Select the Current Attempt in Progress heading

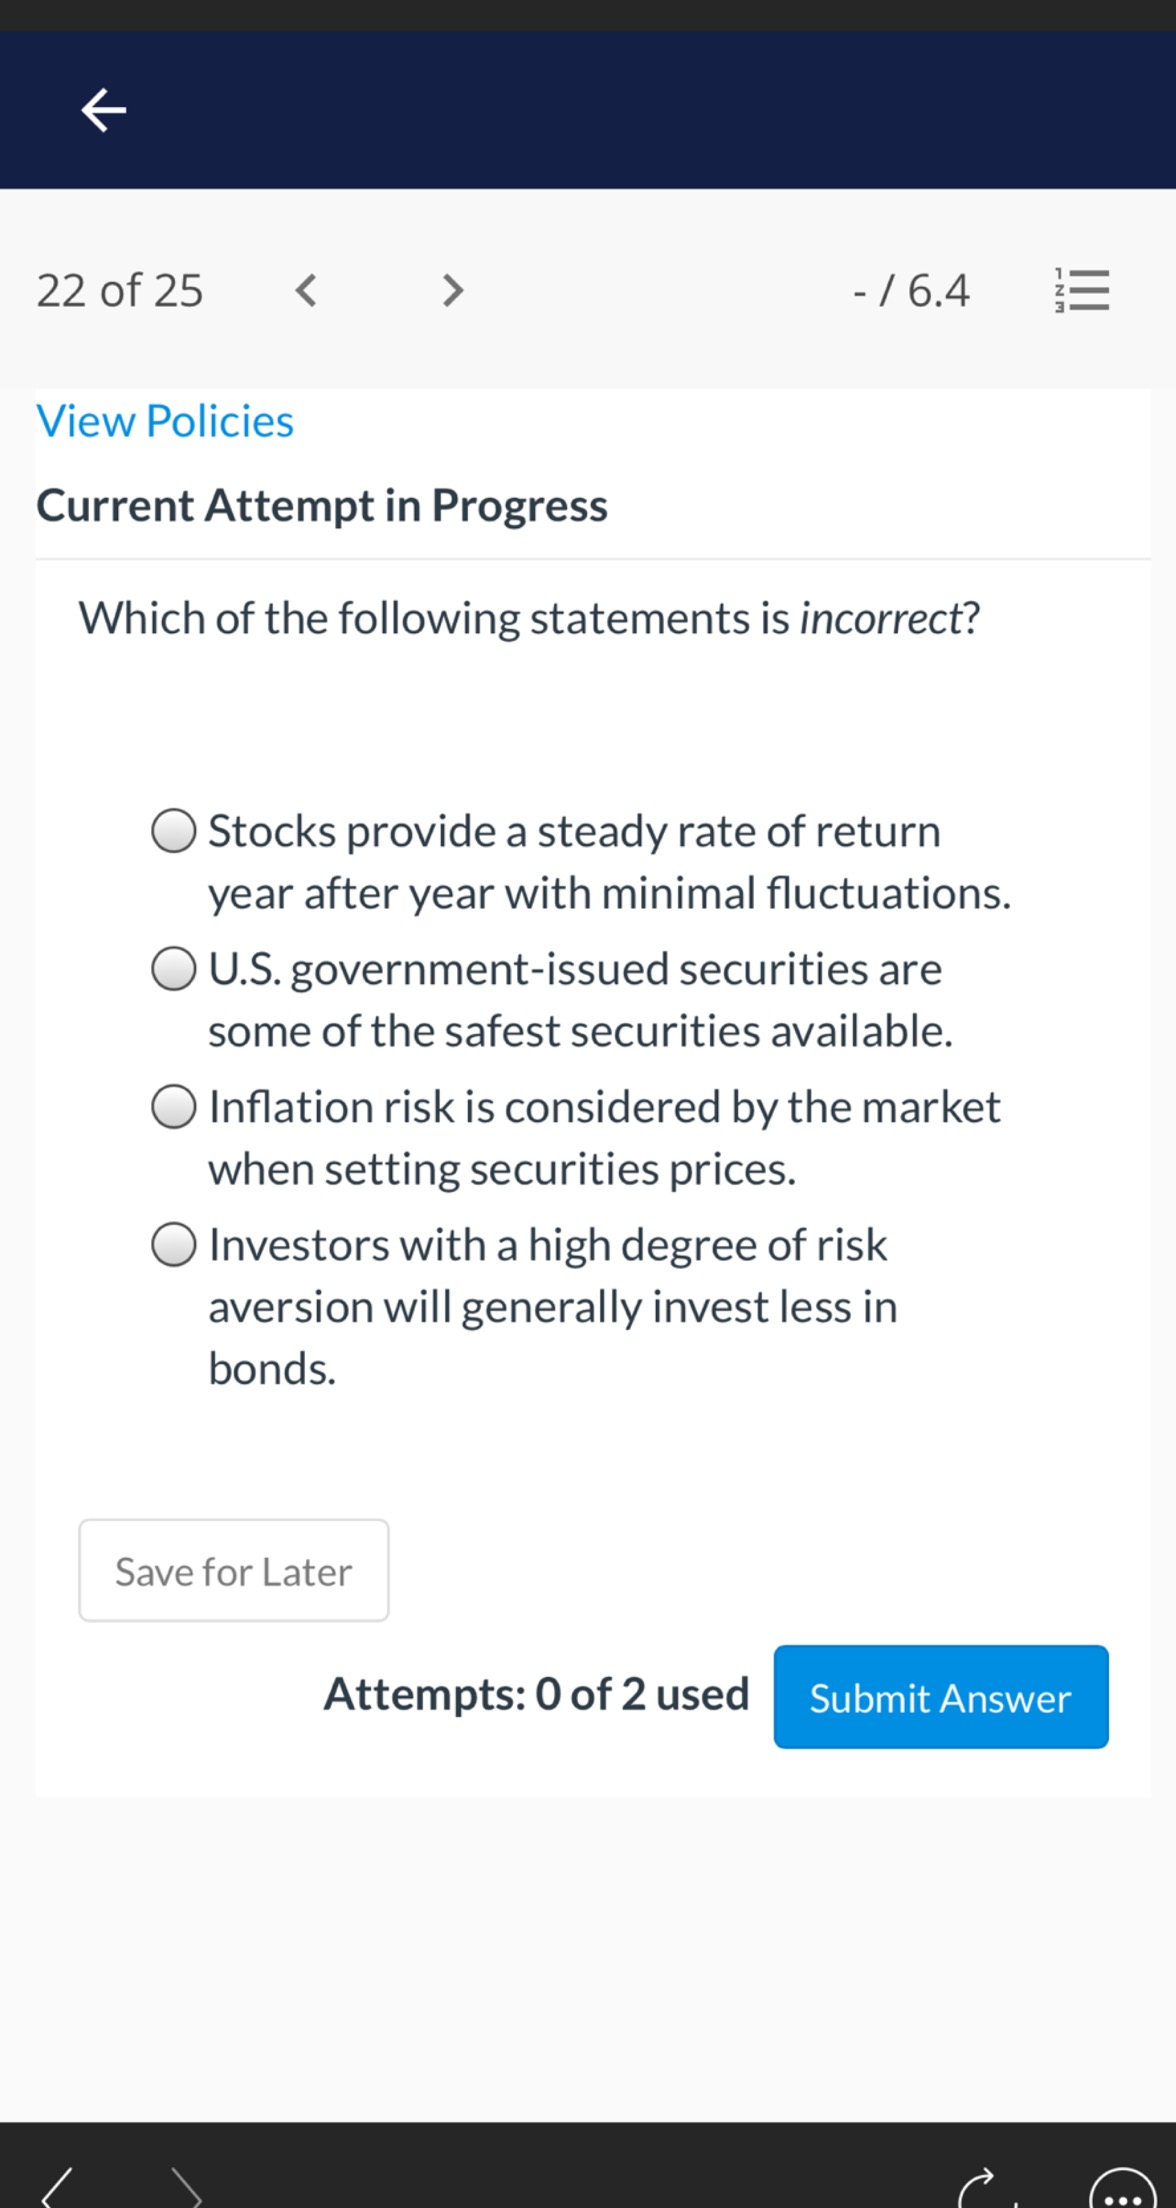pos(322,505)
